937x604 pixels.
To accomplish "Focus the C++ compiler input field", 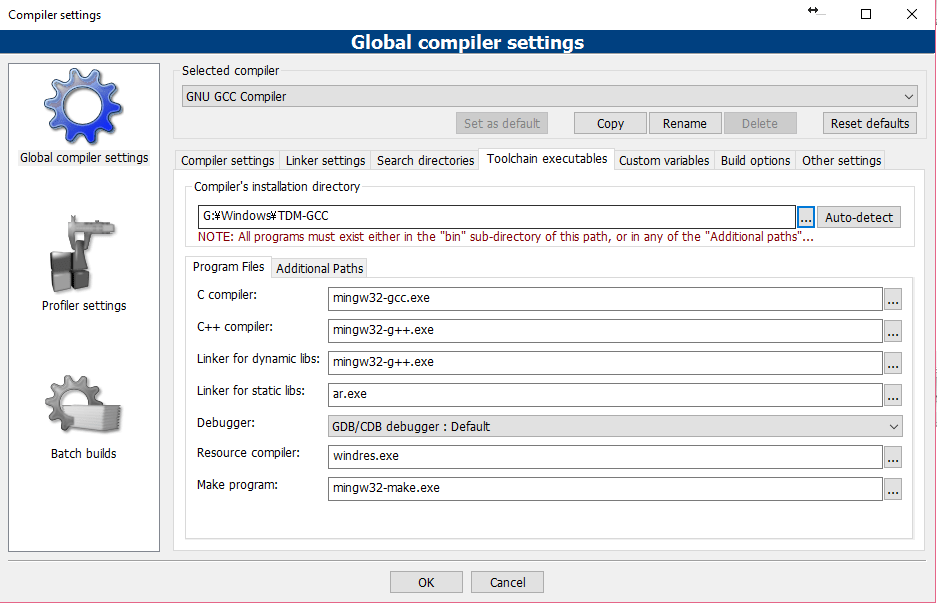I will (x=605, y=331).
